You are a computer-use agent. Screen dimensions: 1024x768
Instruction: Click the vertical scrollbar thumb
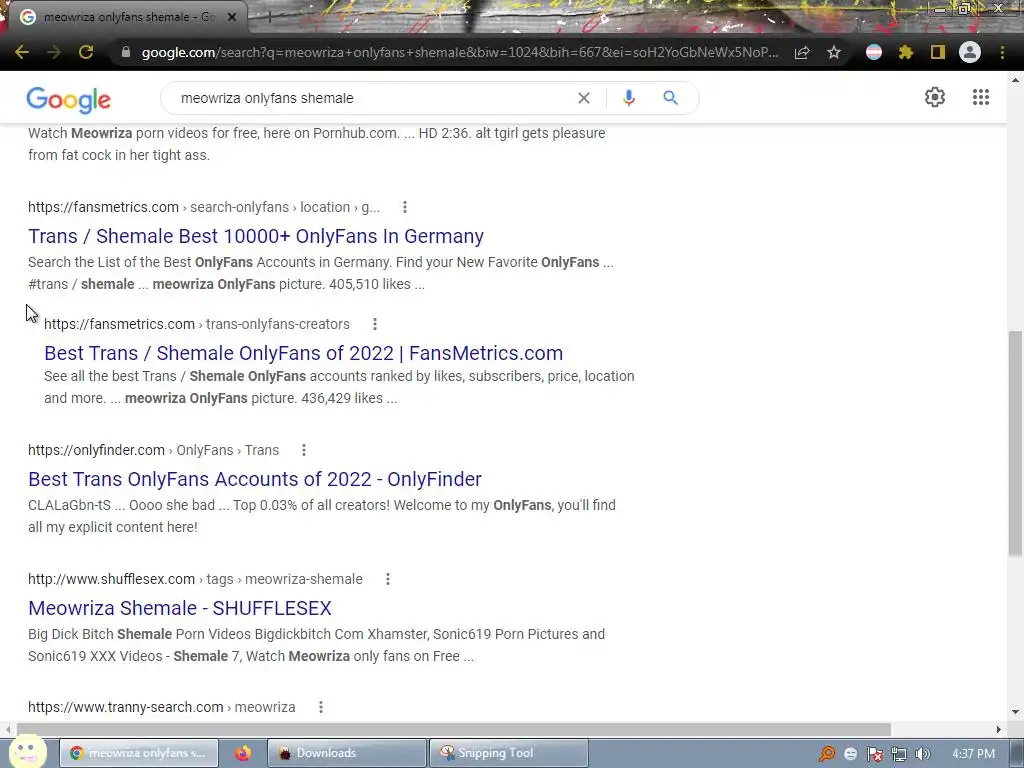[1015, 443]
